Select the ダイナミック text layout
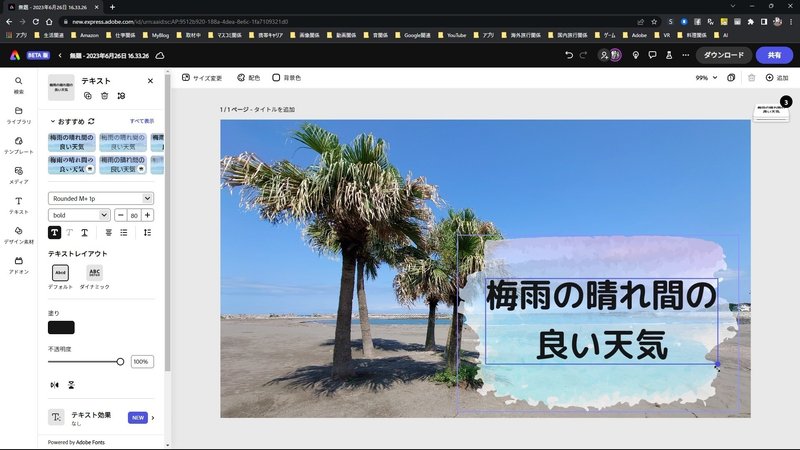 coord(94,277)
